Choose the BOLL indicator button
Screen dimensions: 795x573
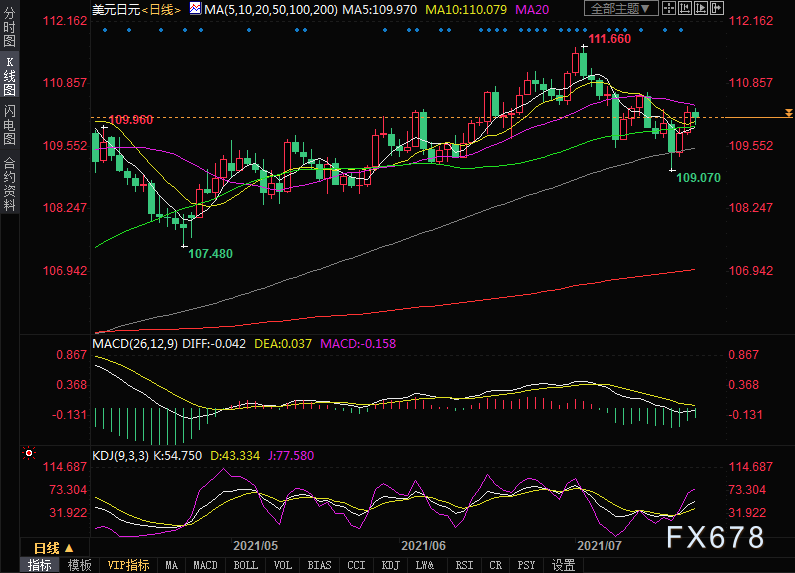click(x=245, y=565)
